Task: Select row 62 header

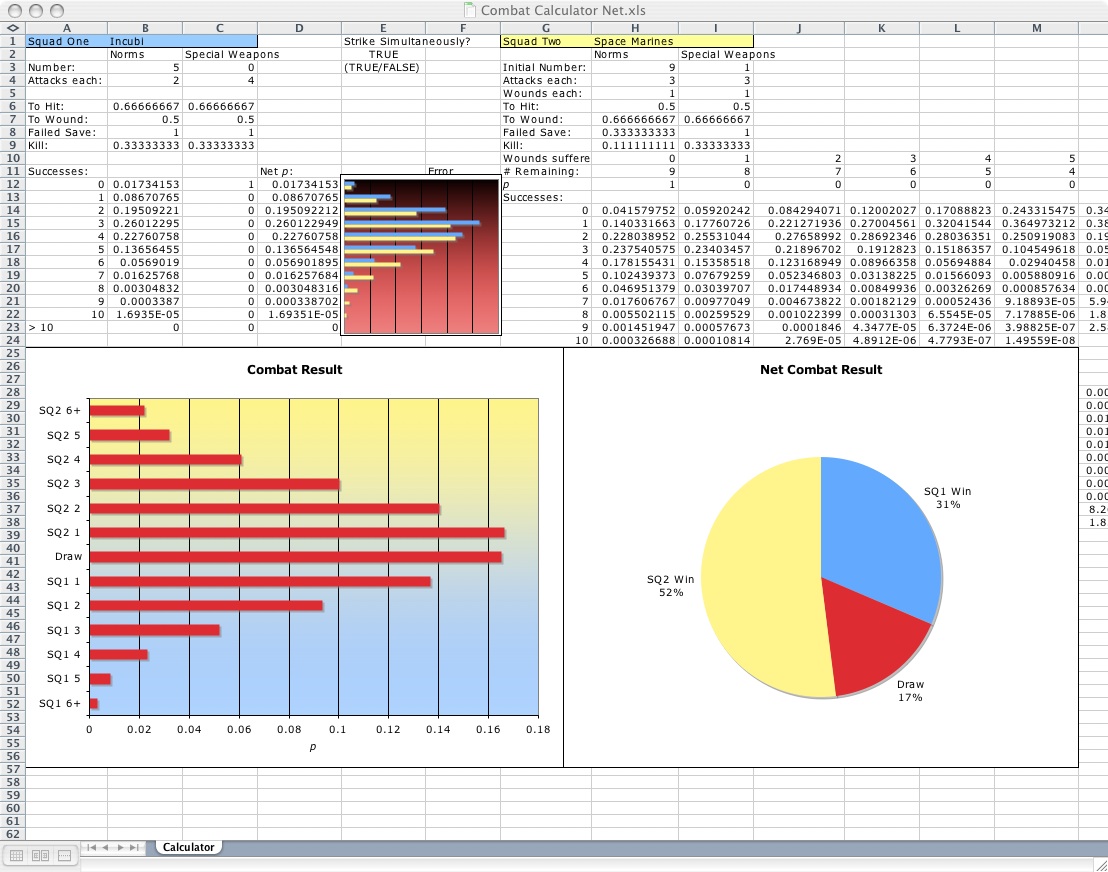Action: tap(12, 834)
